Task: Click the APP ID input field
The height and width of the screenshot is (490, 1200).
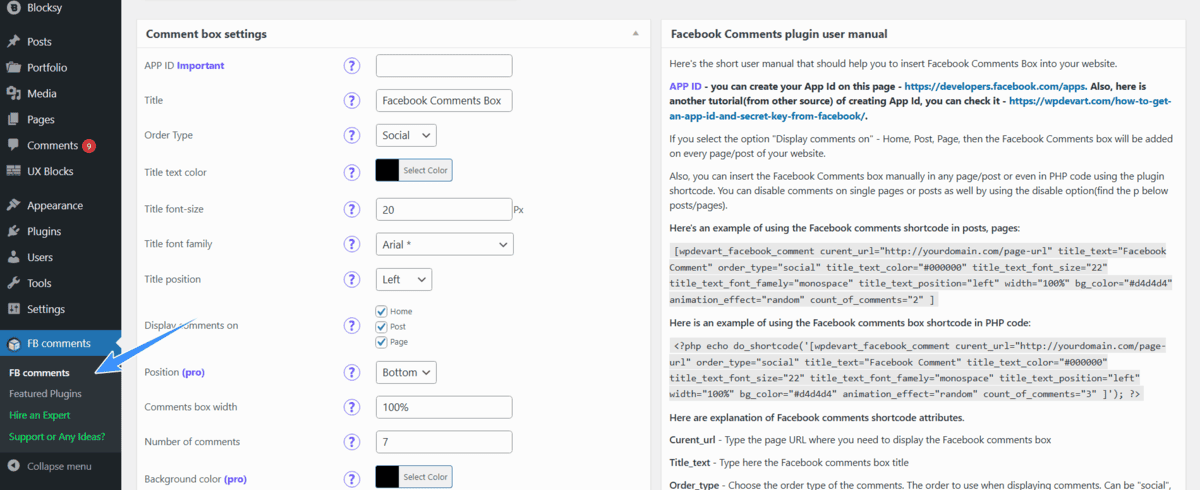Action: [x=444, y=66]
